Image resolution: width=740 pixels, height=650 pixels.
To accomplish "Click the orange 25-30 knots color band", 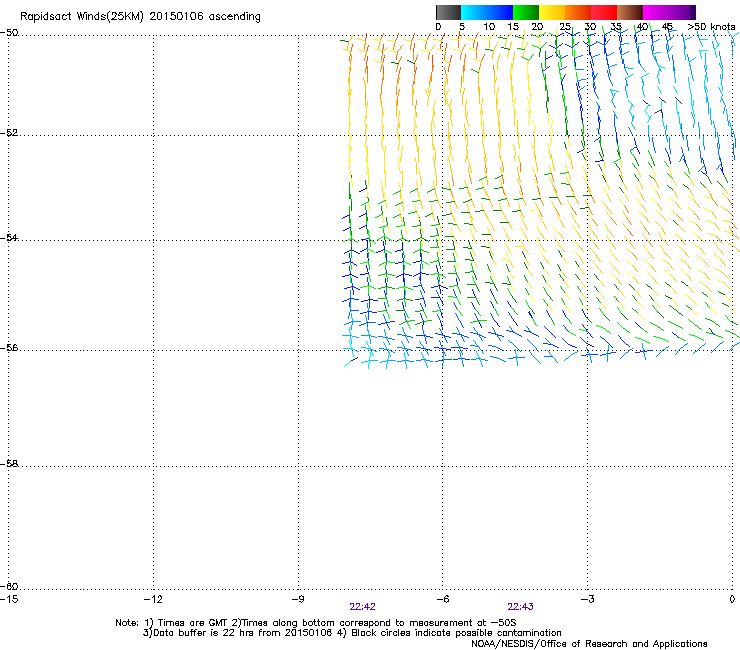I will tap(578, 12).
